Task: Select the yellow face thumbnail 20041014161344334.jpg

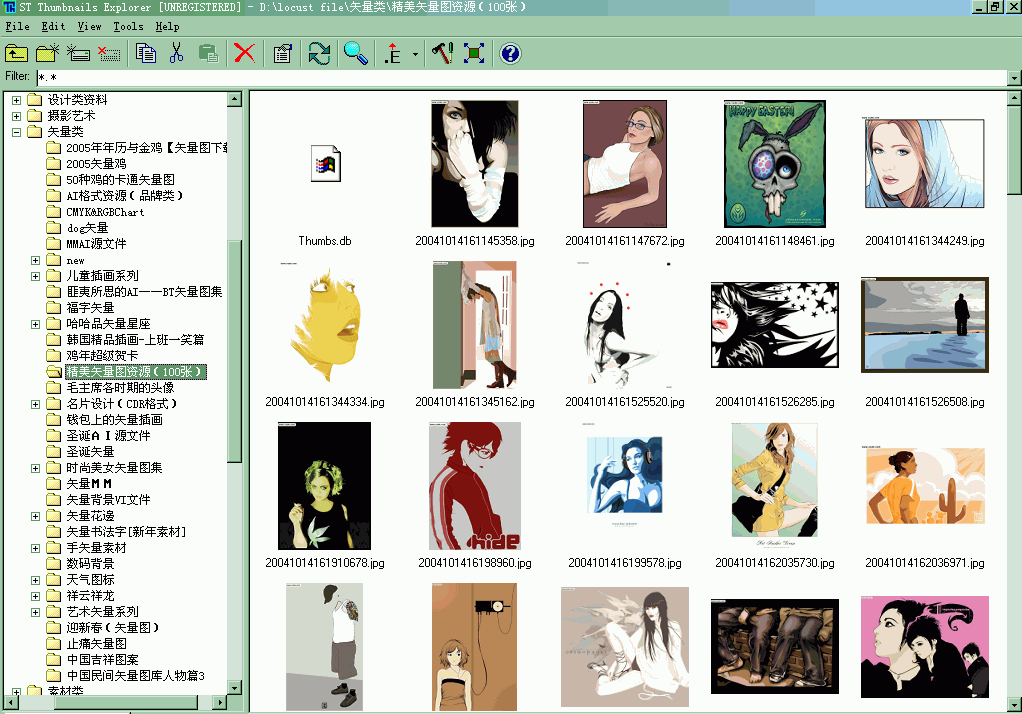Action: click(325, 325)
